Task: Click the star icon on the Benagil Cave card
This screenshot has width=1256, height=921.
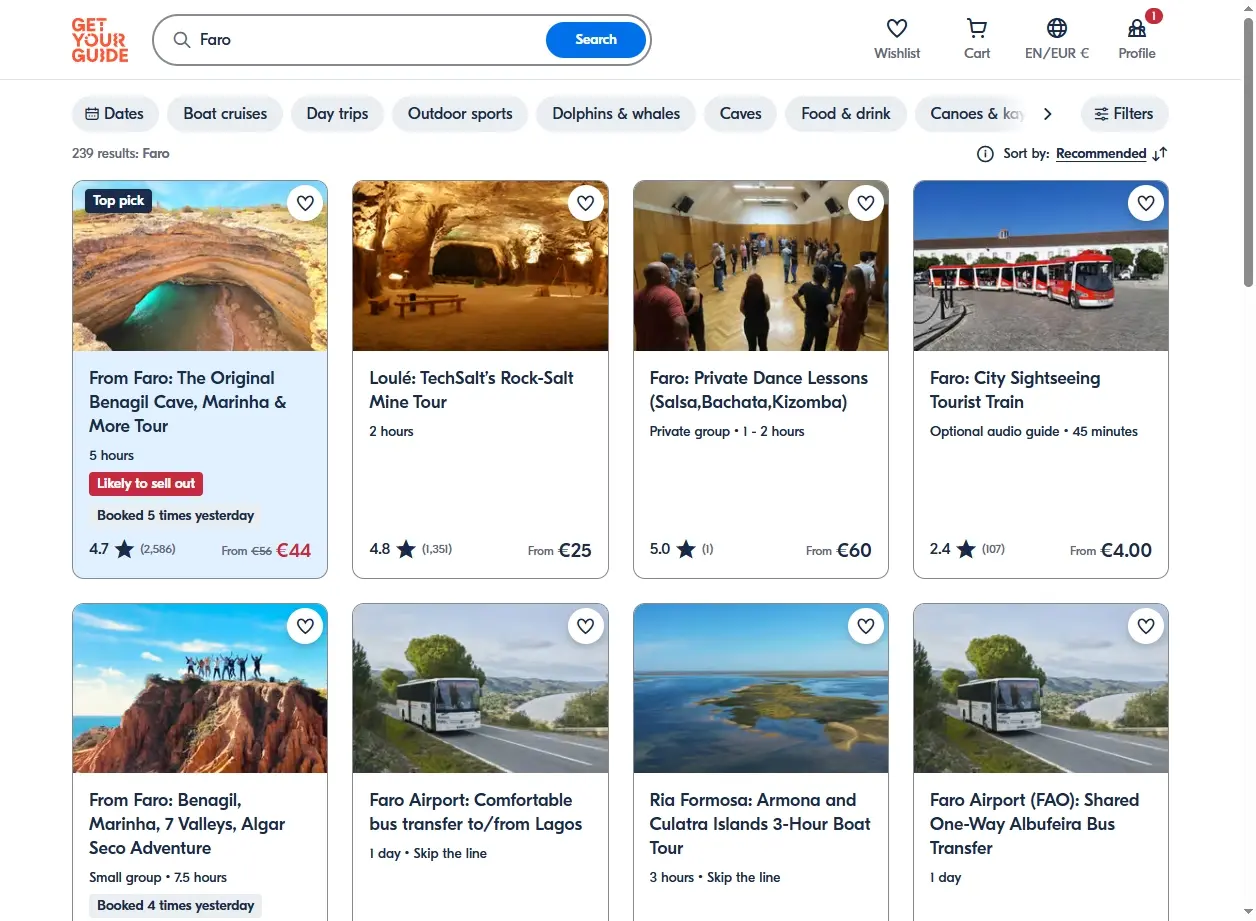Action: point(124,549)
